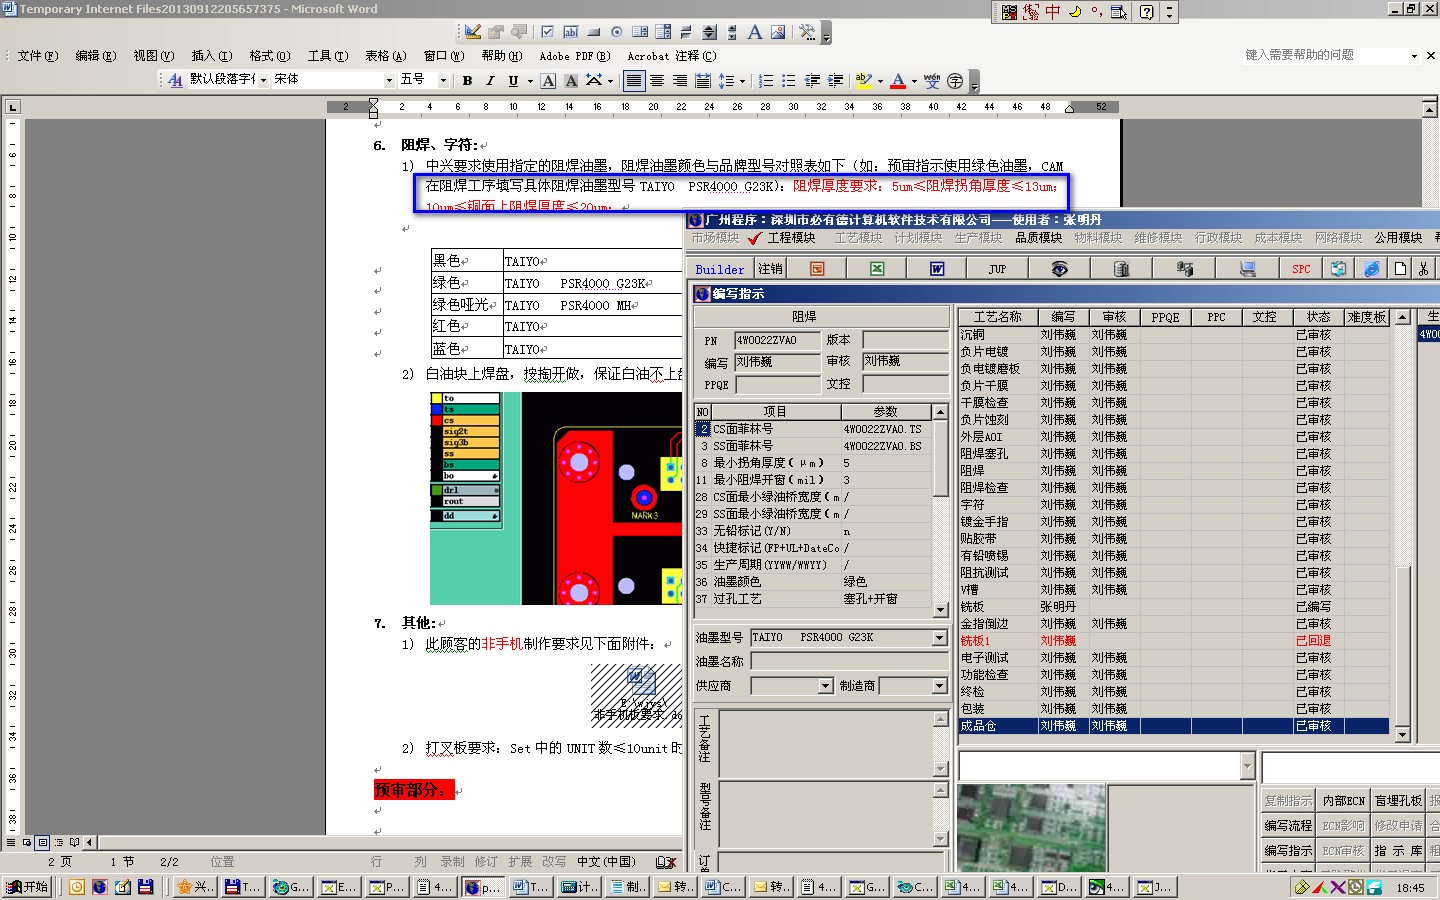
Task: Select the 成品仓 row in process list
Action: coord(1173,726)
